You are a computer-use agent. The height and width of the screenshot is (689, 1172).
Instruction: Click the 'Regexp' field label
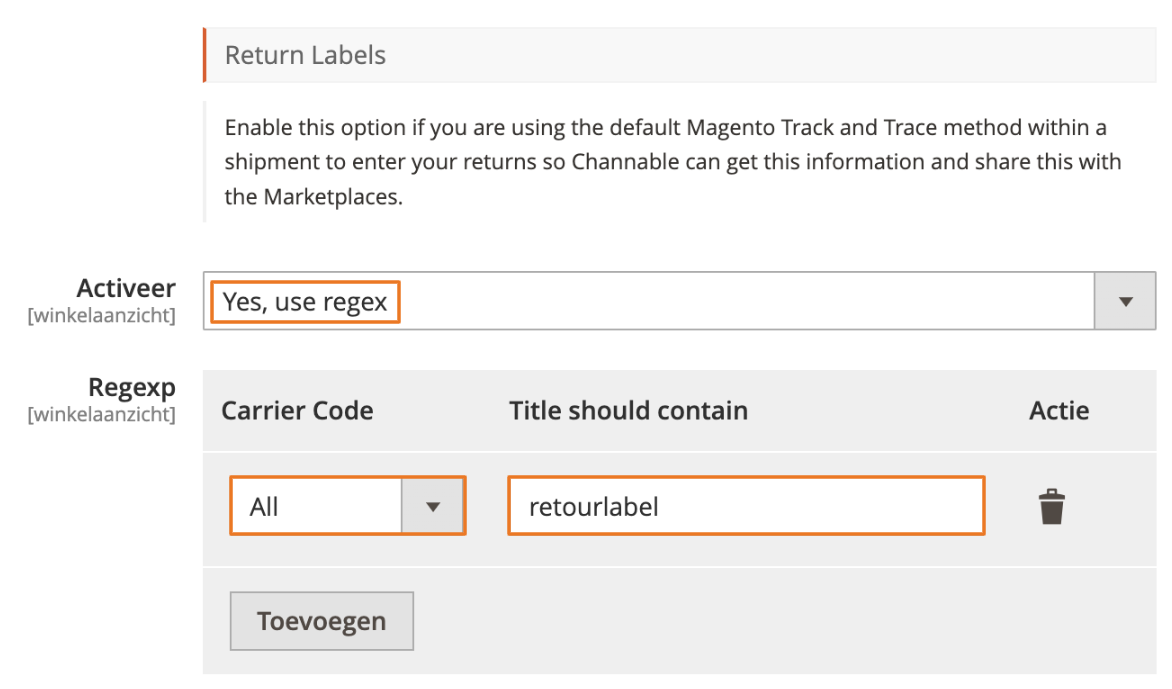(131, 387)
